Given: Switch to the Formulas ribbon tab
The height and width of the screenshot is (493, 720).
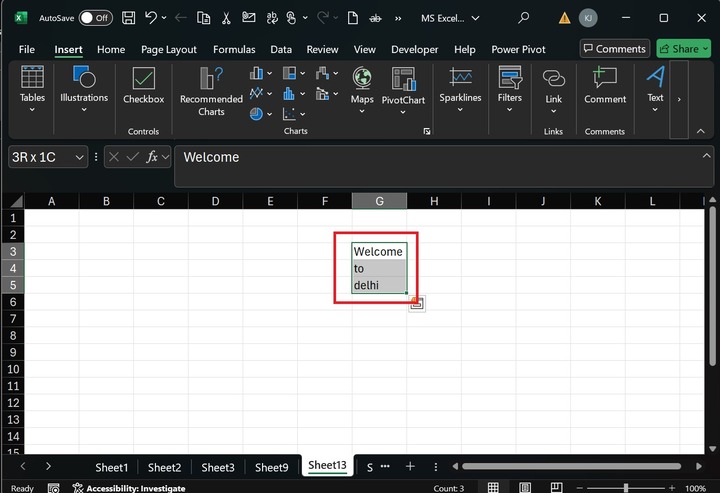Looking at the screenshot, I should pyautogui.click(x=234, y=49).
